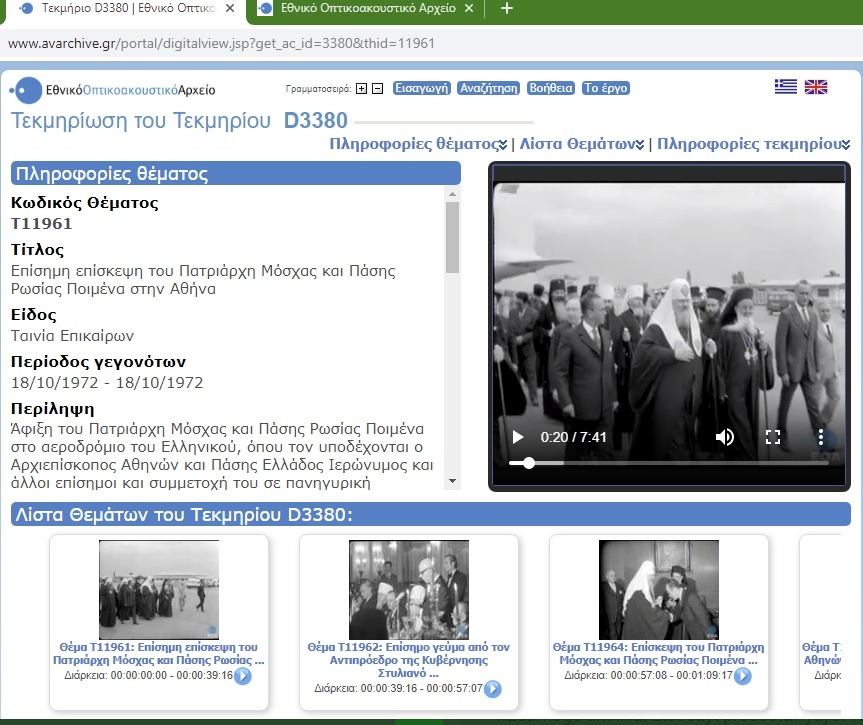
Task: Open thumbnail of topic T11961
Action: coord(159,590)
